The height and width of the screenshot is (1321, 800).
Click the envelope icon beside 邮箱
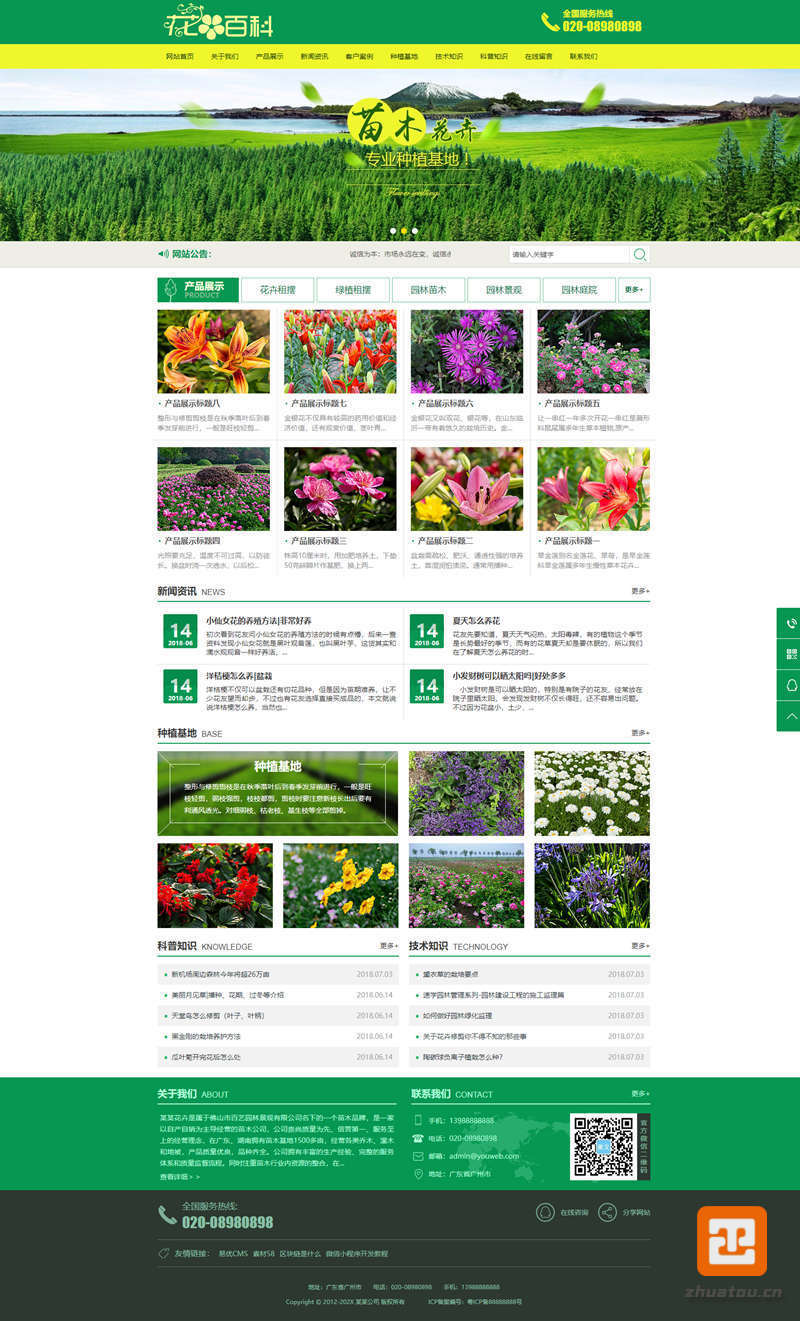pos(418,1156)
